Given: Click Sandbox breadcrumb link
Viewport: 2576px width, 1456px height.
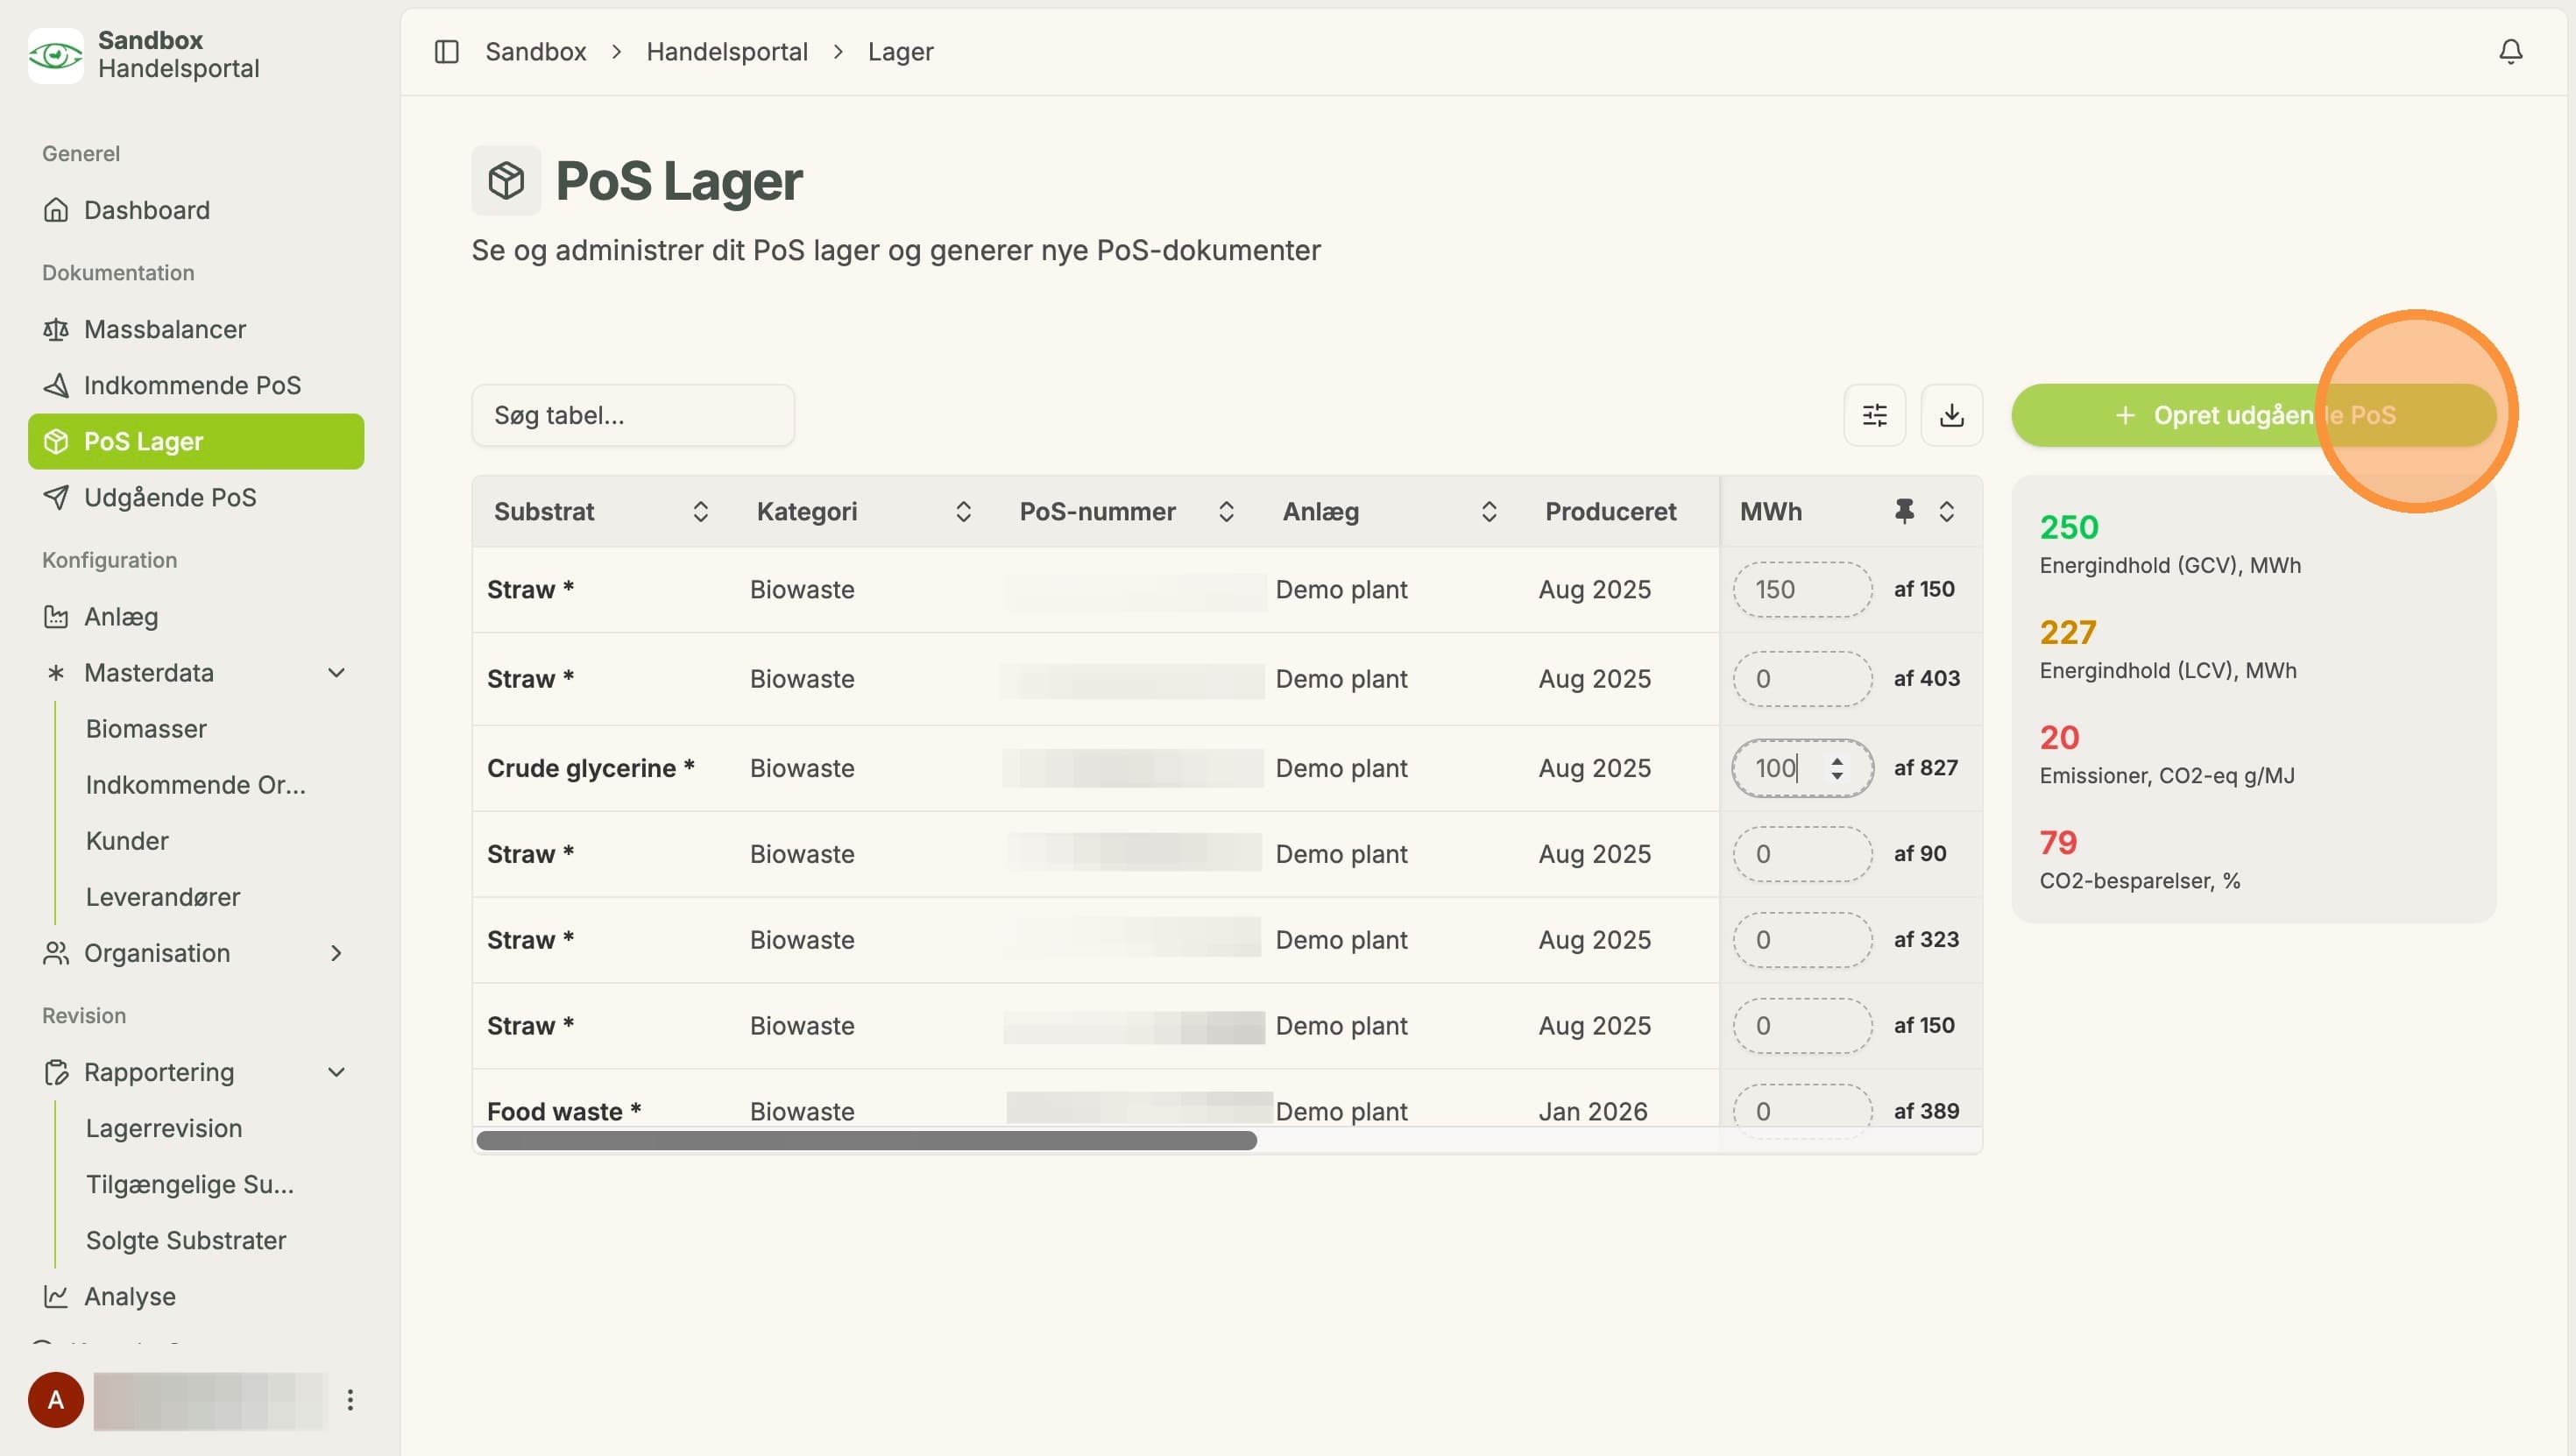Looking at the screenshot, I should click(536, 51).
